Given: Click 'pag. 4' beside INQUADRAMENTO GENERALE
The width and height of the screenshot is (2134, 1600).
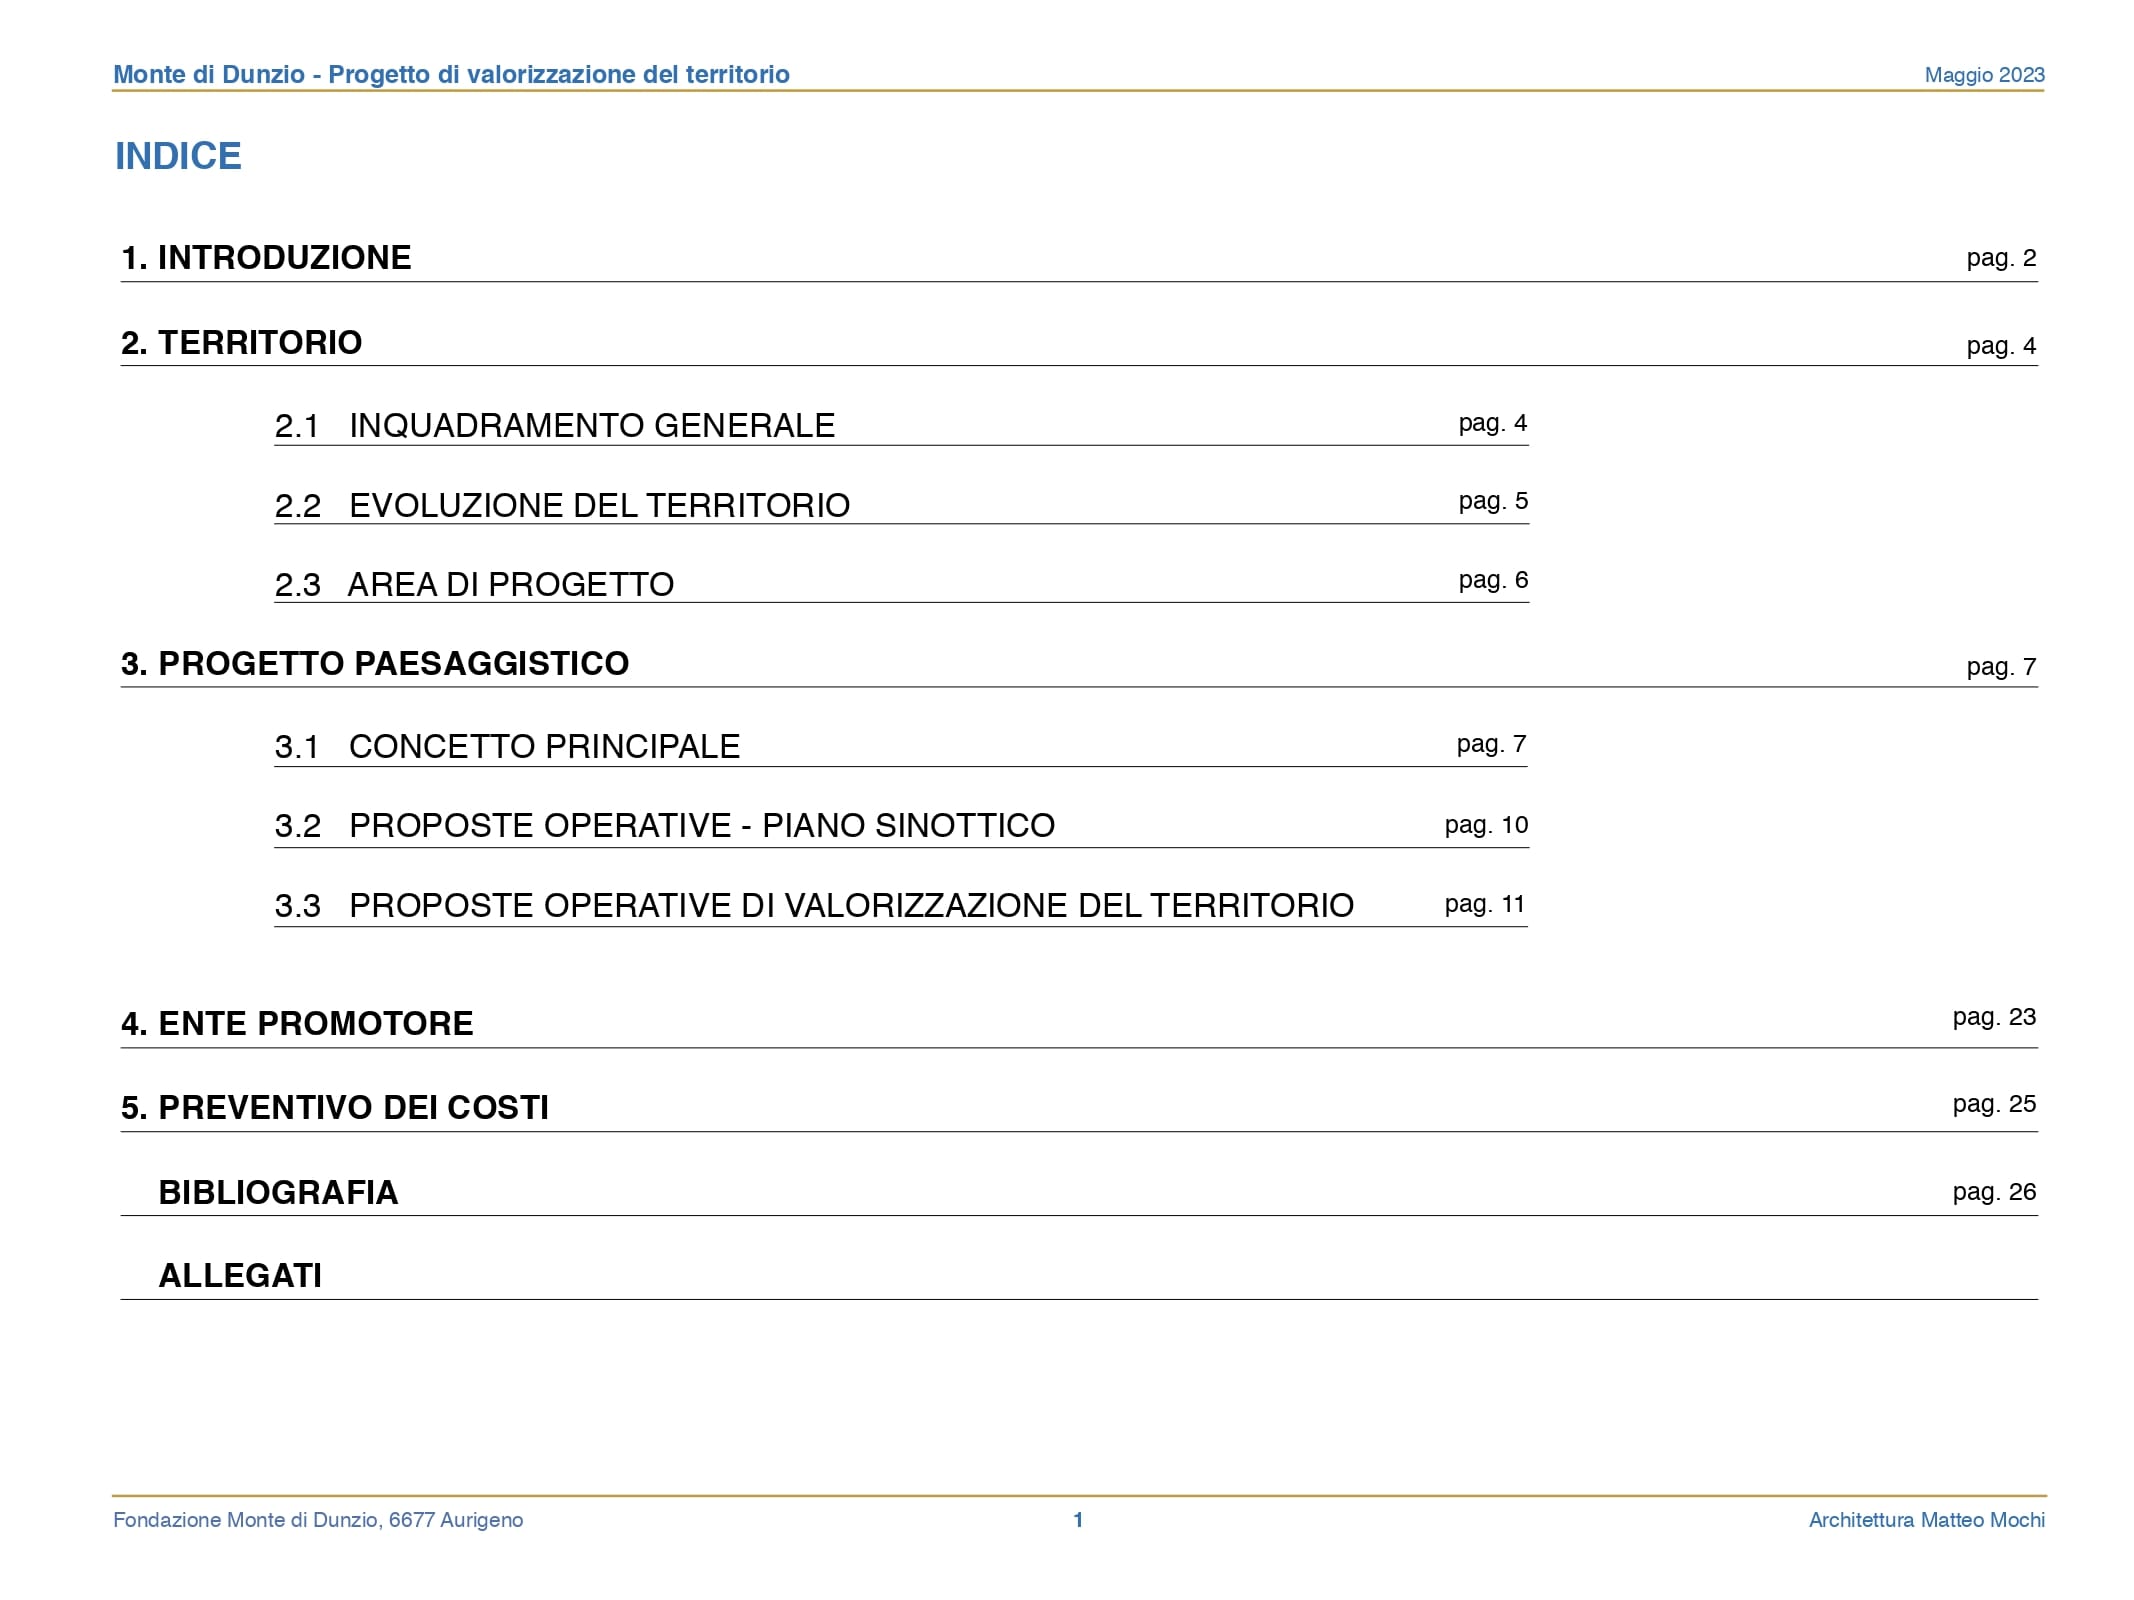Looking at the screenshot, I should (1493, 423).
